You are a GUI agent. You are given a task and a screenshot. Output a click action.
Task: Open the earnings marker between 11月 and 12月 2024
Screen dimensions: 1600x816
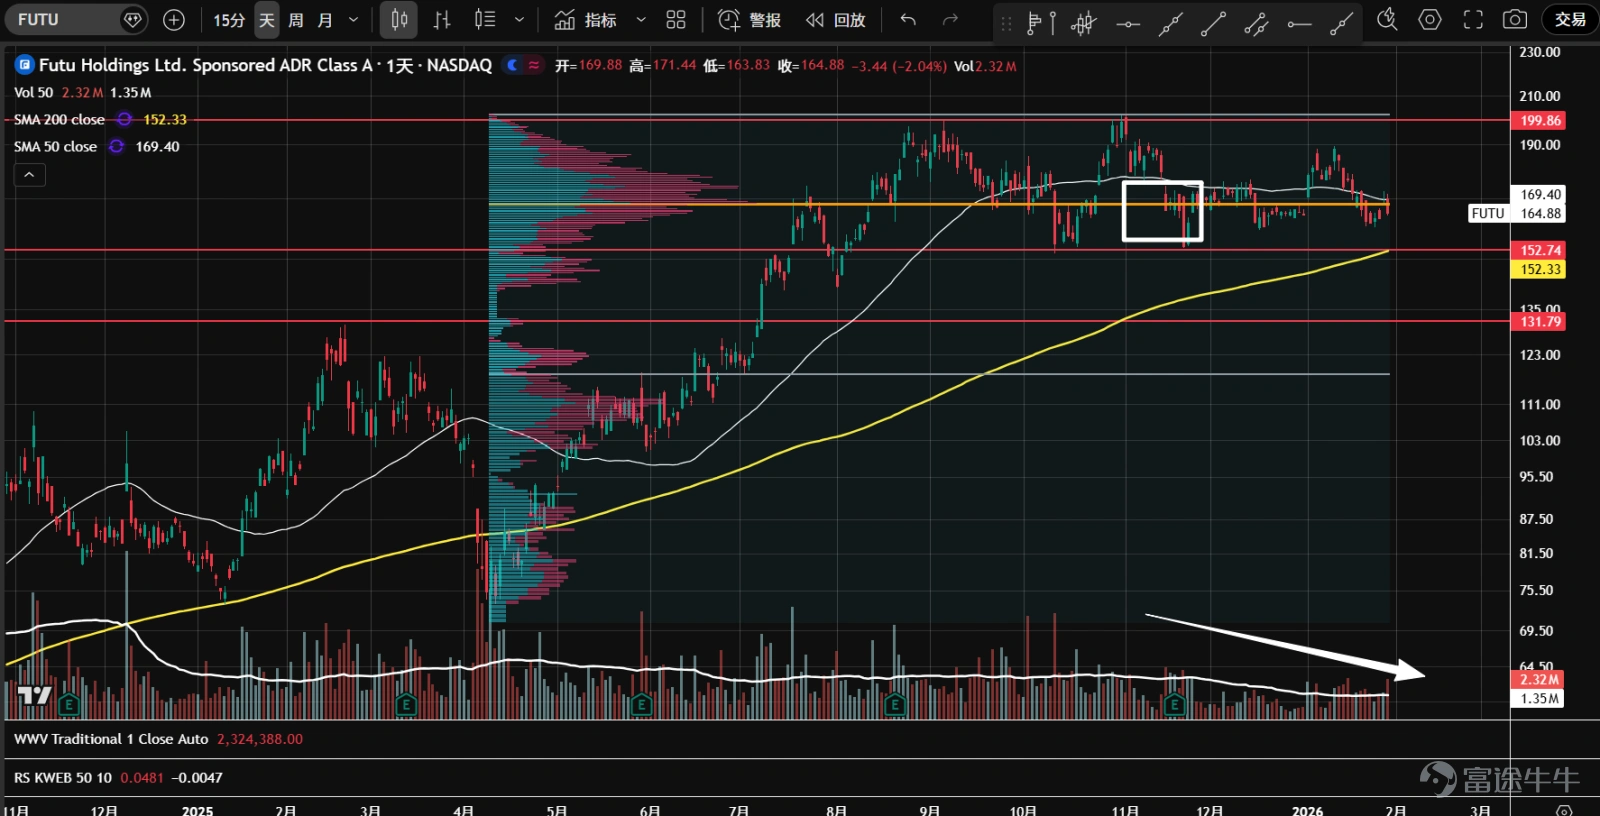pyautogui.click(x=68, y=705)
